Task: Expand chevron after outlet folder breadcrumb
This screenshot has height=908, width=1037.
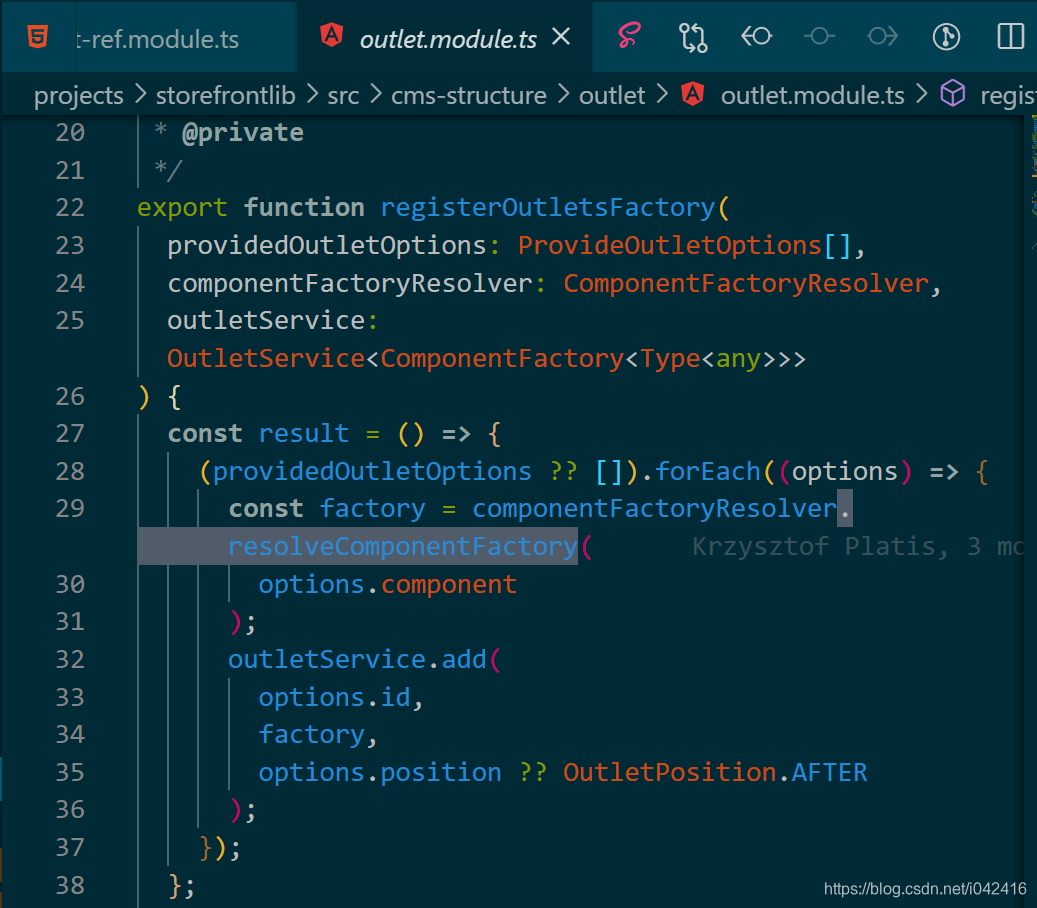Action: (661, 95)
